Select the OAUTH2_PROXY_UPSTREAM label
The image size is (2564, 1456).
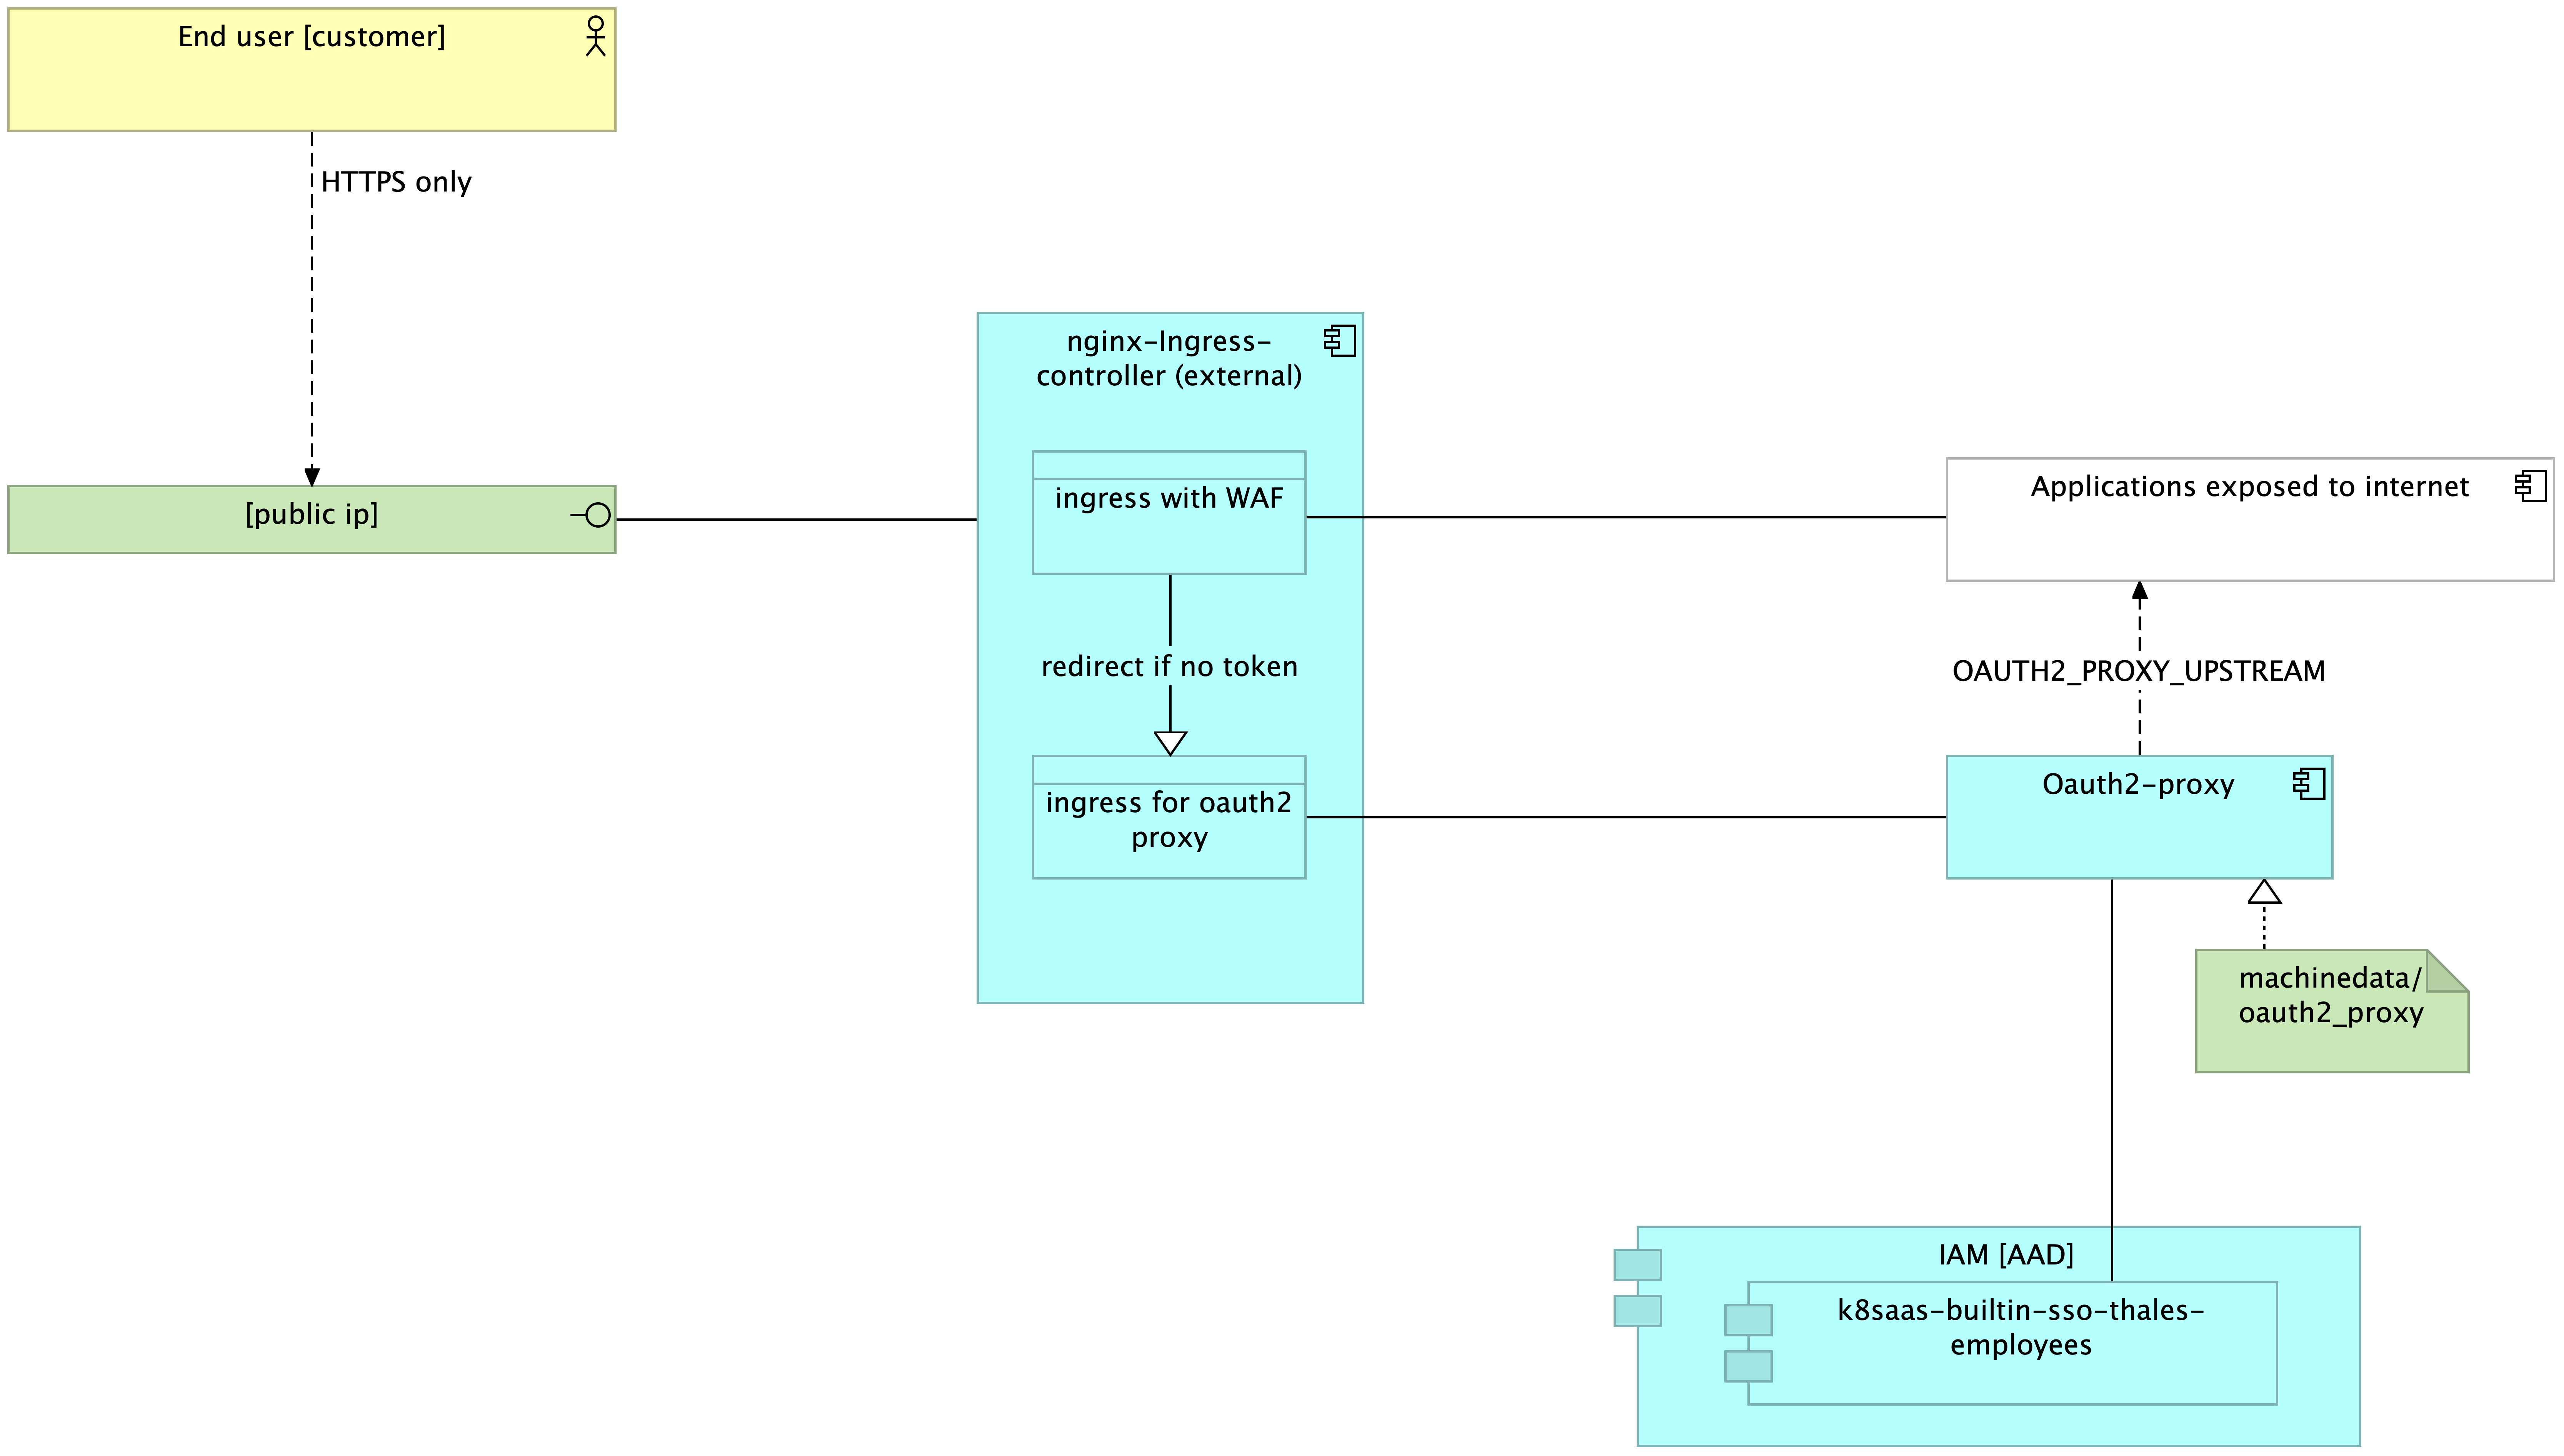point(2139,671)
